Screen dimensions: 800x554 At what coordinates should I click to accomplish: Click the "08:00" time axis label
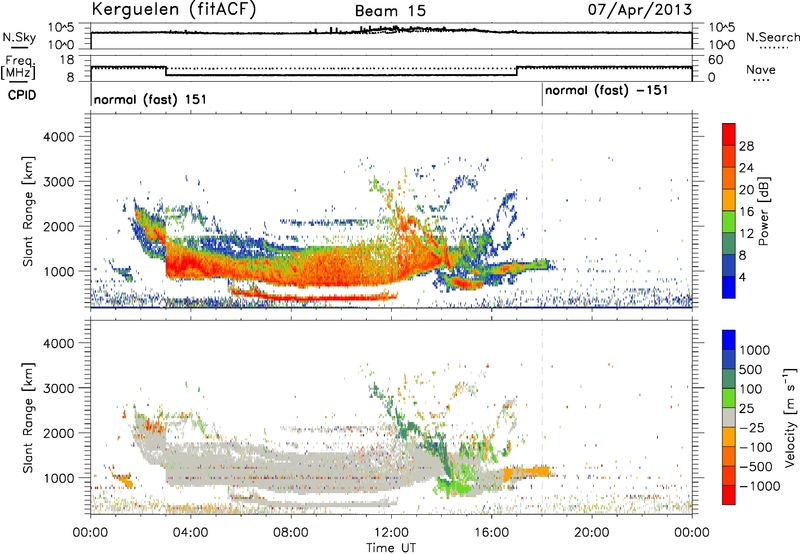(x=291, y=533)
